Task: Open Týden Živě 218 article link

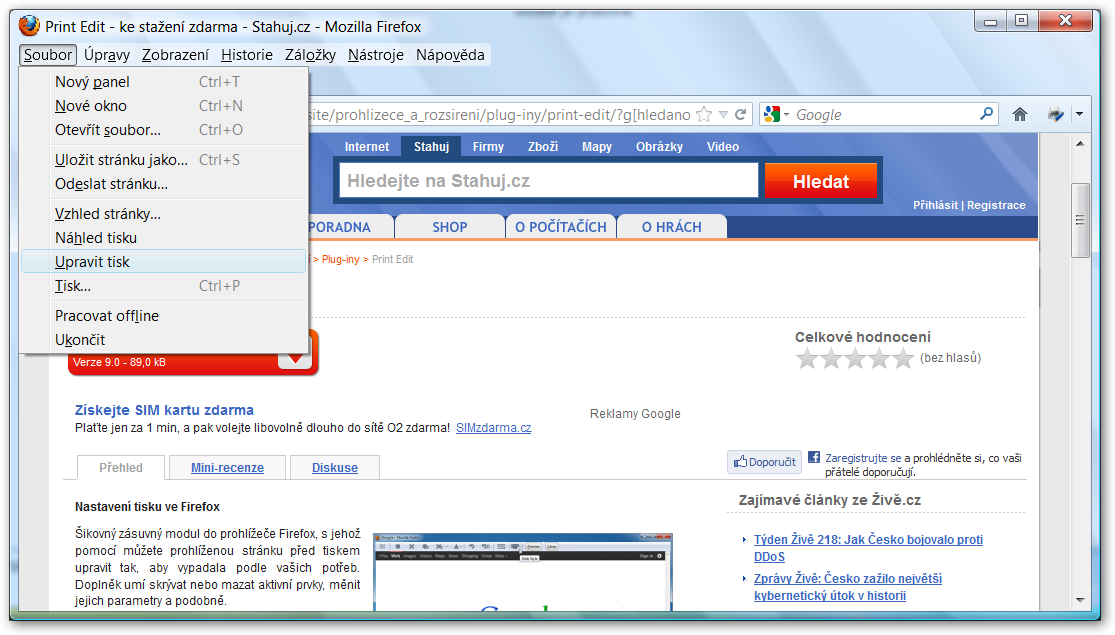Action: [x=868, y=548]
